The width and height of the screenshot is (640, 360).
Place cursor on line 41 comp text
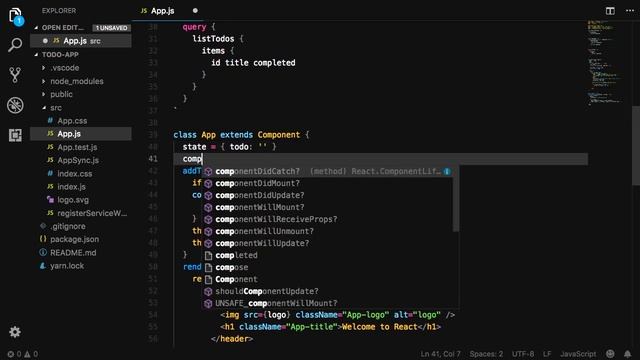pyautogui.click(x=192, y=159)
